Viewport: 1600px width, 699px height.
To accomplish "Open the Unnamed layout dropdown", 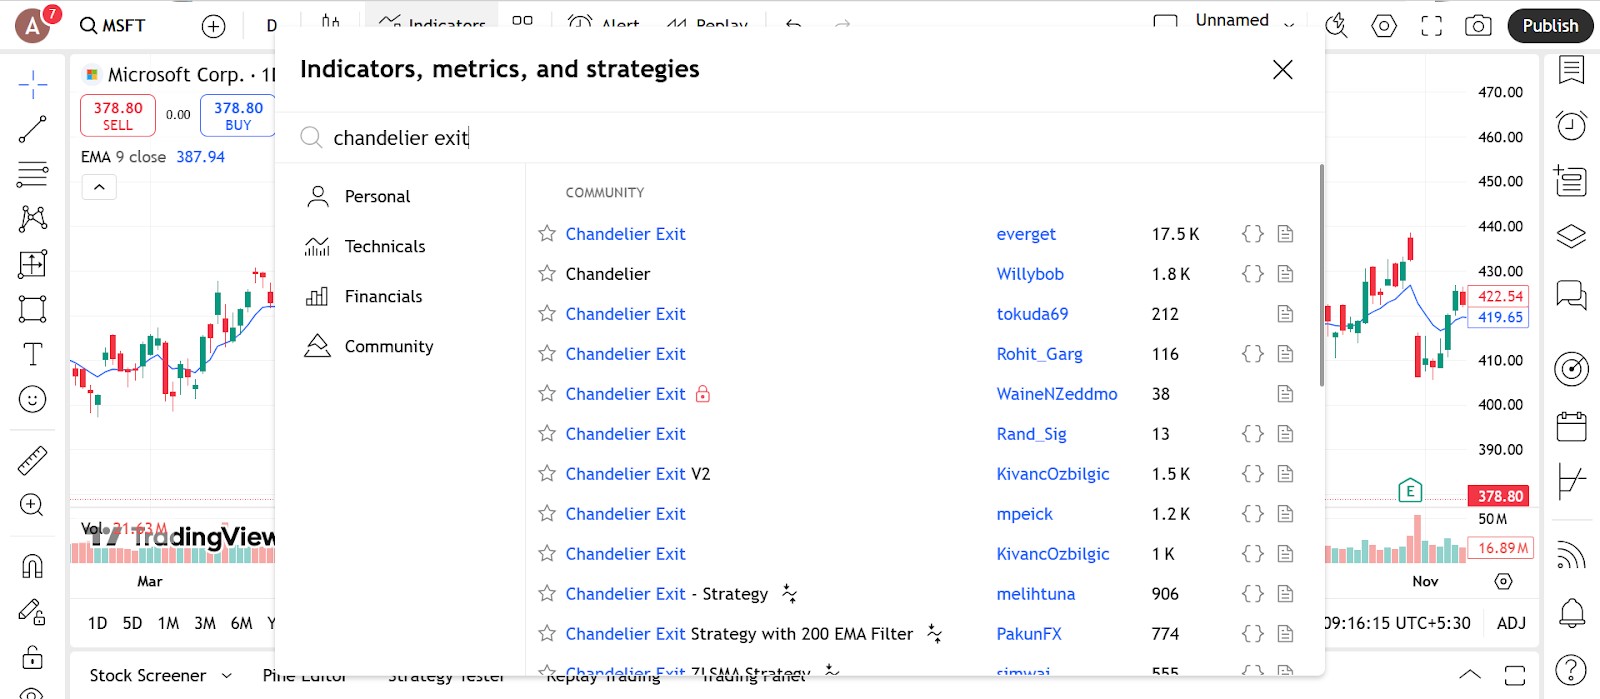I will tap(1290, 24).
